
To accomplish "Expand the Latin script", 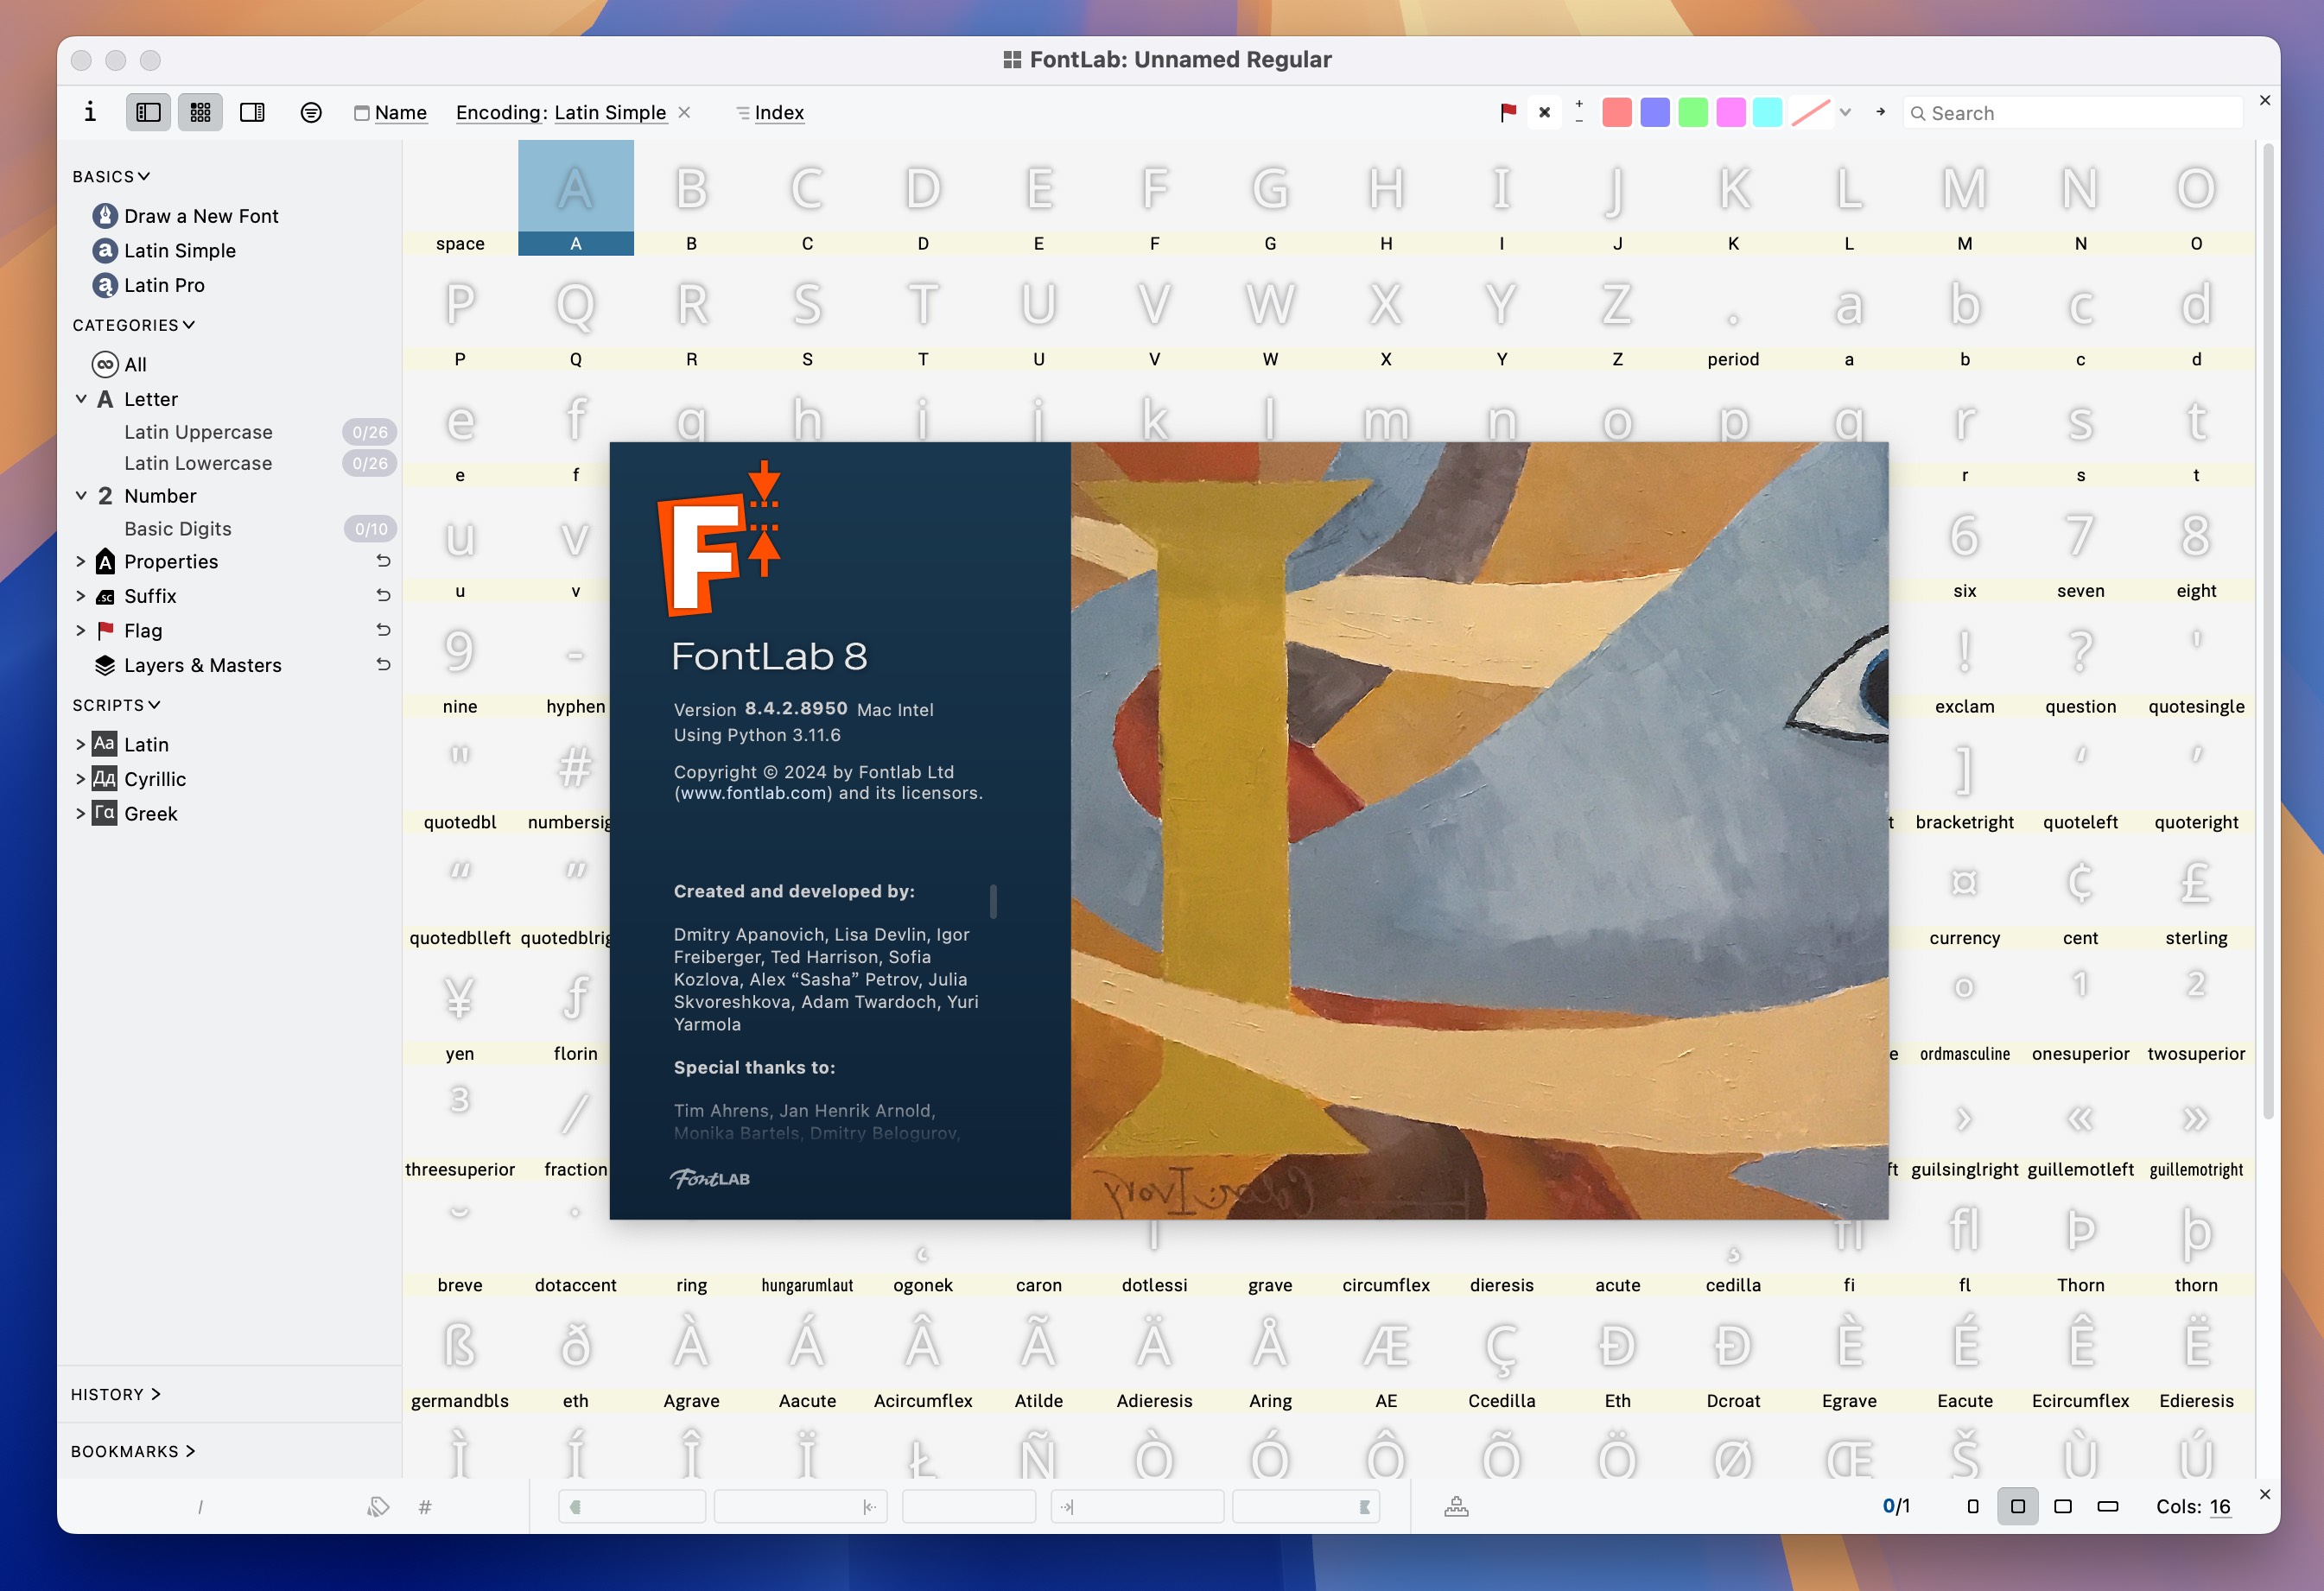I will click(81, 745).
